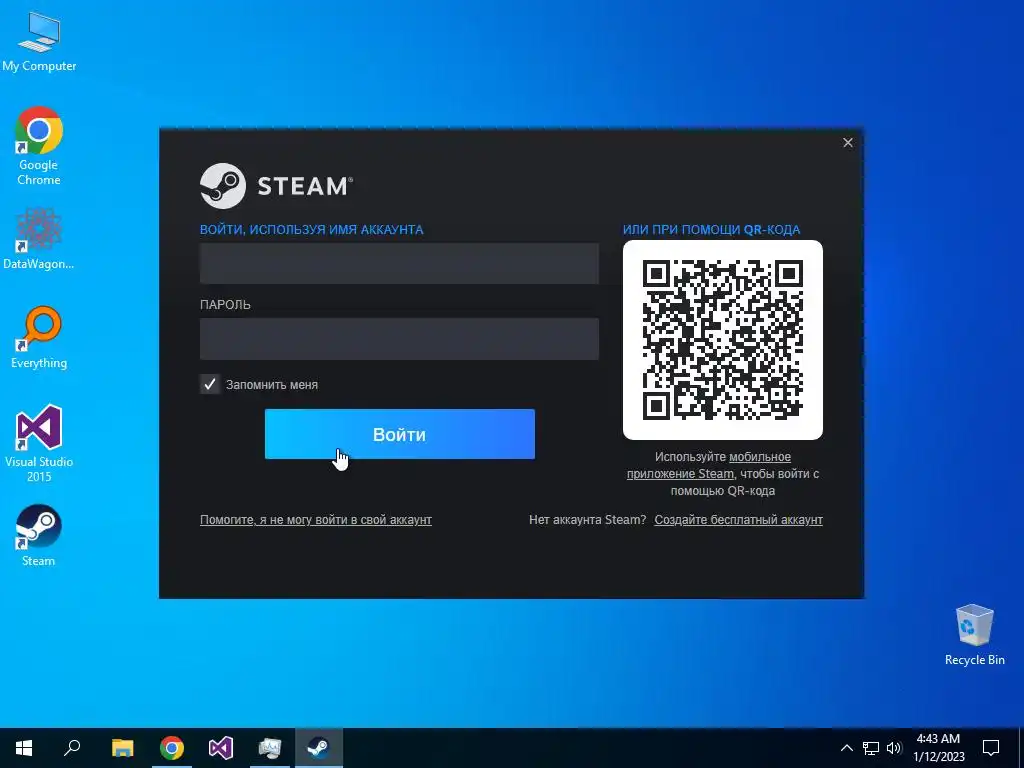Click the 'Войти' sign-in button
Screen dimensions: 1024x768
(400, 434)
